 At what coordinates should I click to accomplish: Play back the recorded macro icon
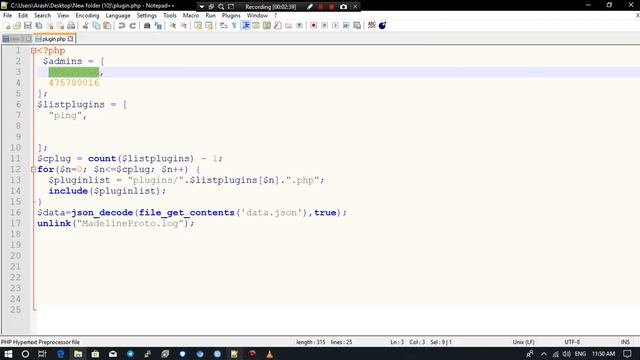[335, 26]
